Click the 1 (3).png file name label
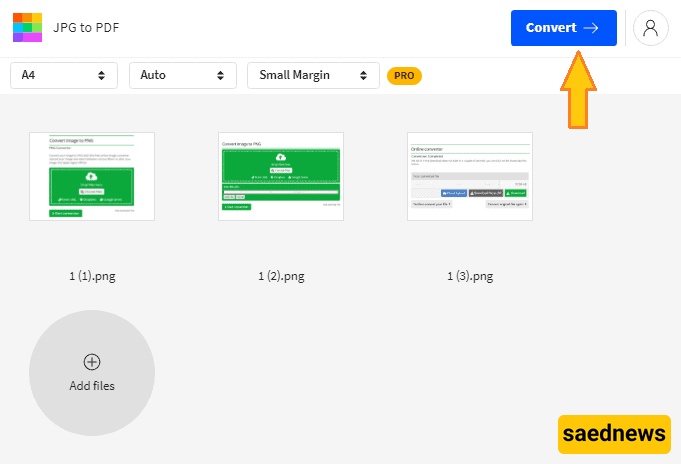Image resolution: width=681 pixels, height=464 pixels. (x=470, y=276)
